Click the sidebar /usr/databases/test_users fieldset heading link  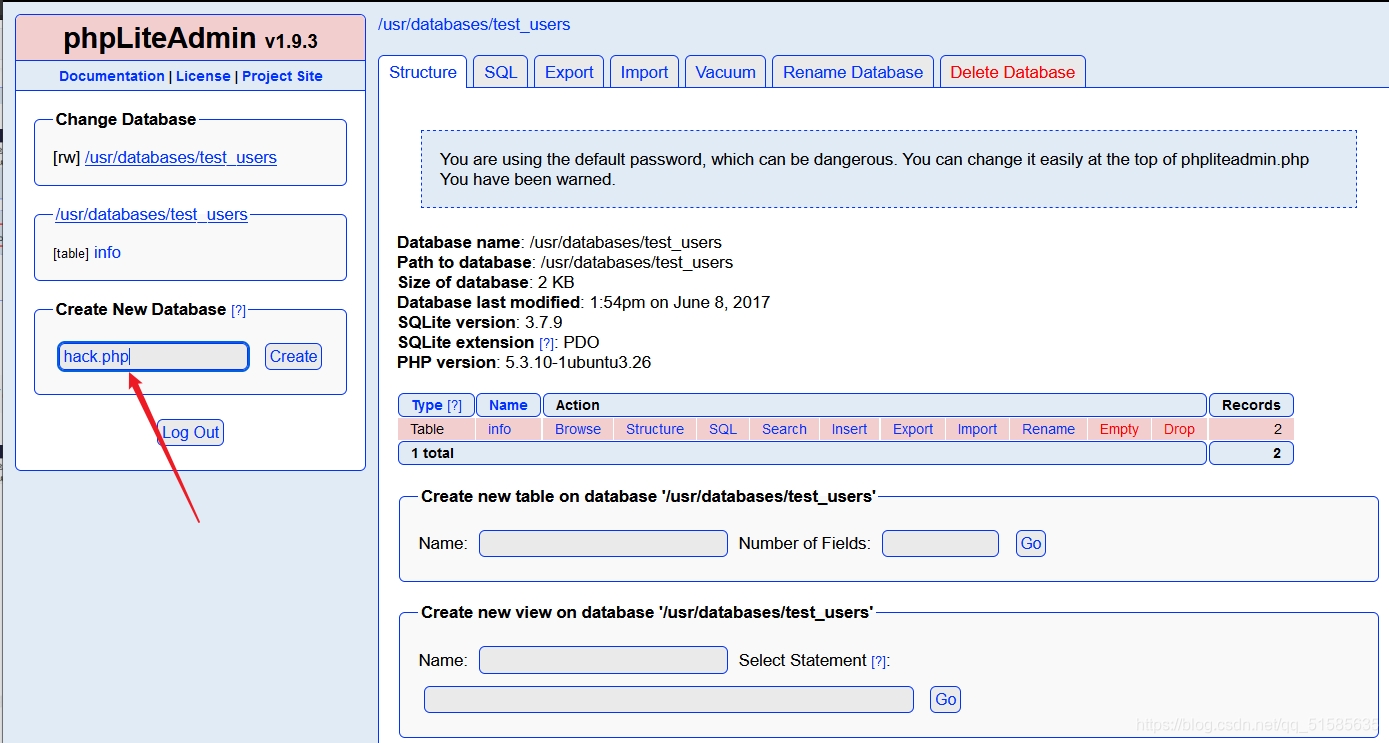click(152, 214)
